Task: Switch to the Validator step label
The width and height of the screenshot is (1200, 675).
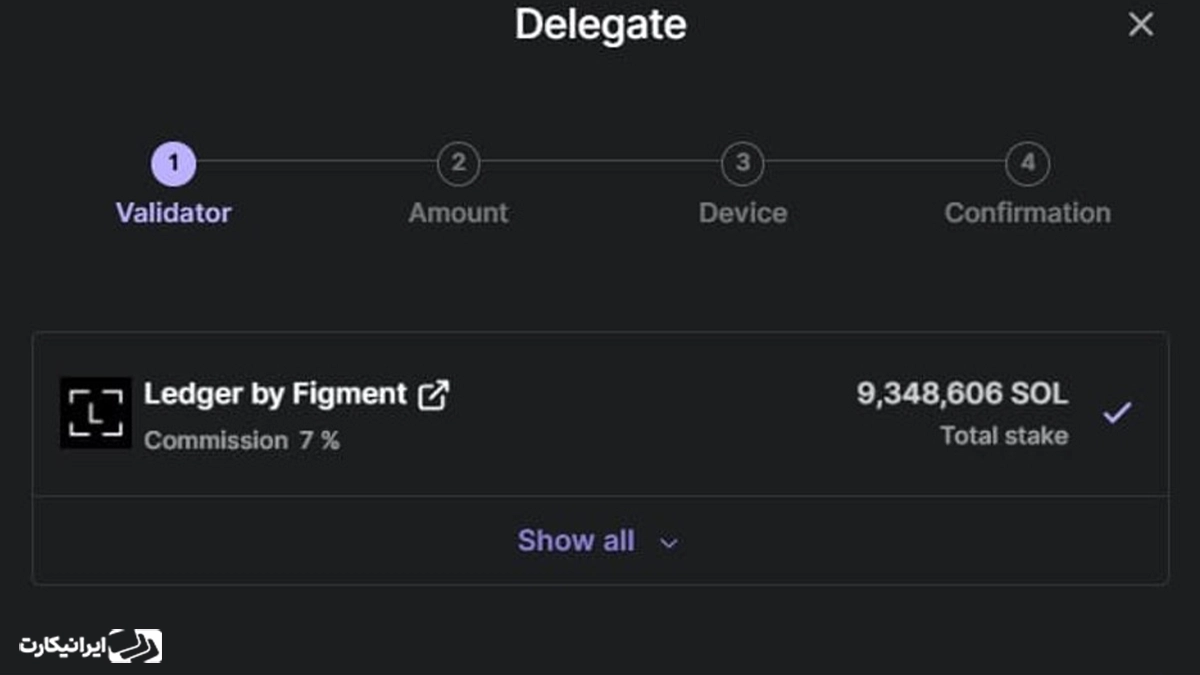Action: pos(173,213)
